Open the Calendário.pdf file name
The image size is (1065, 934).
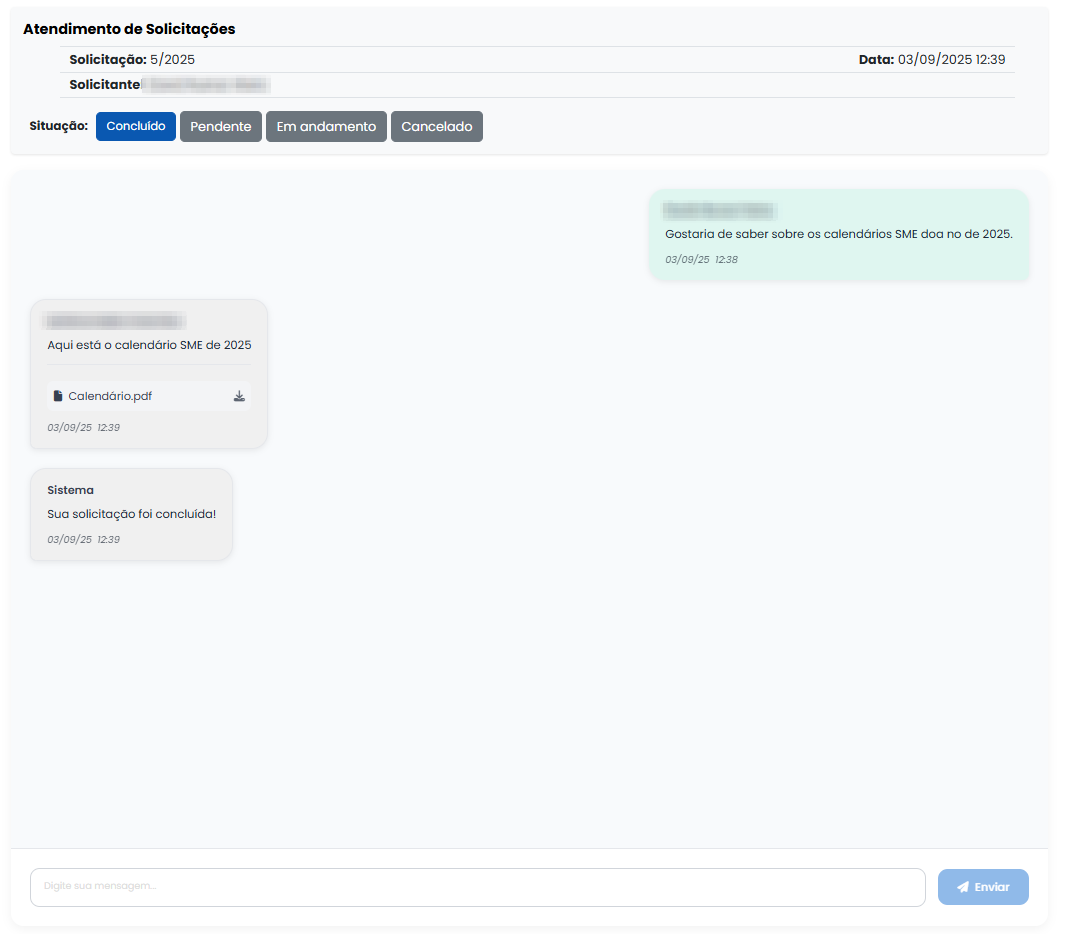click(x=110, y=396)
